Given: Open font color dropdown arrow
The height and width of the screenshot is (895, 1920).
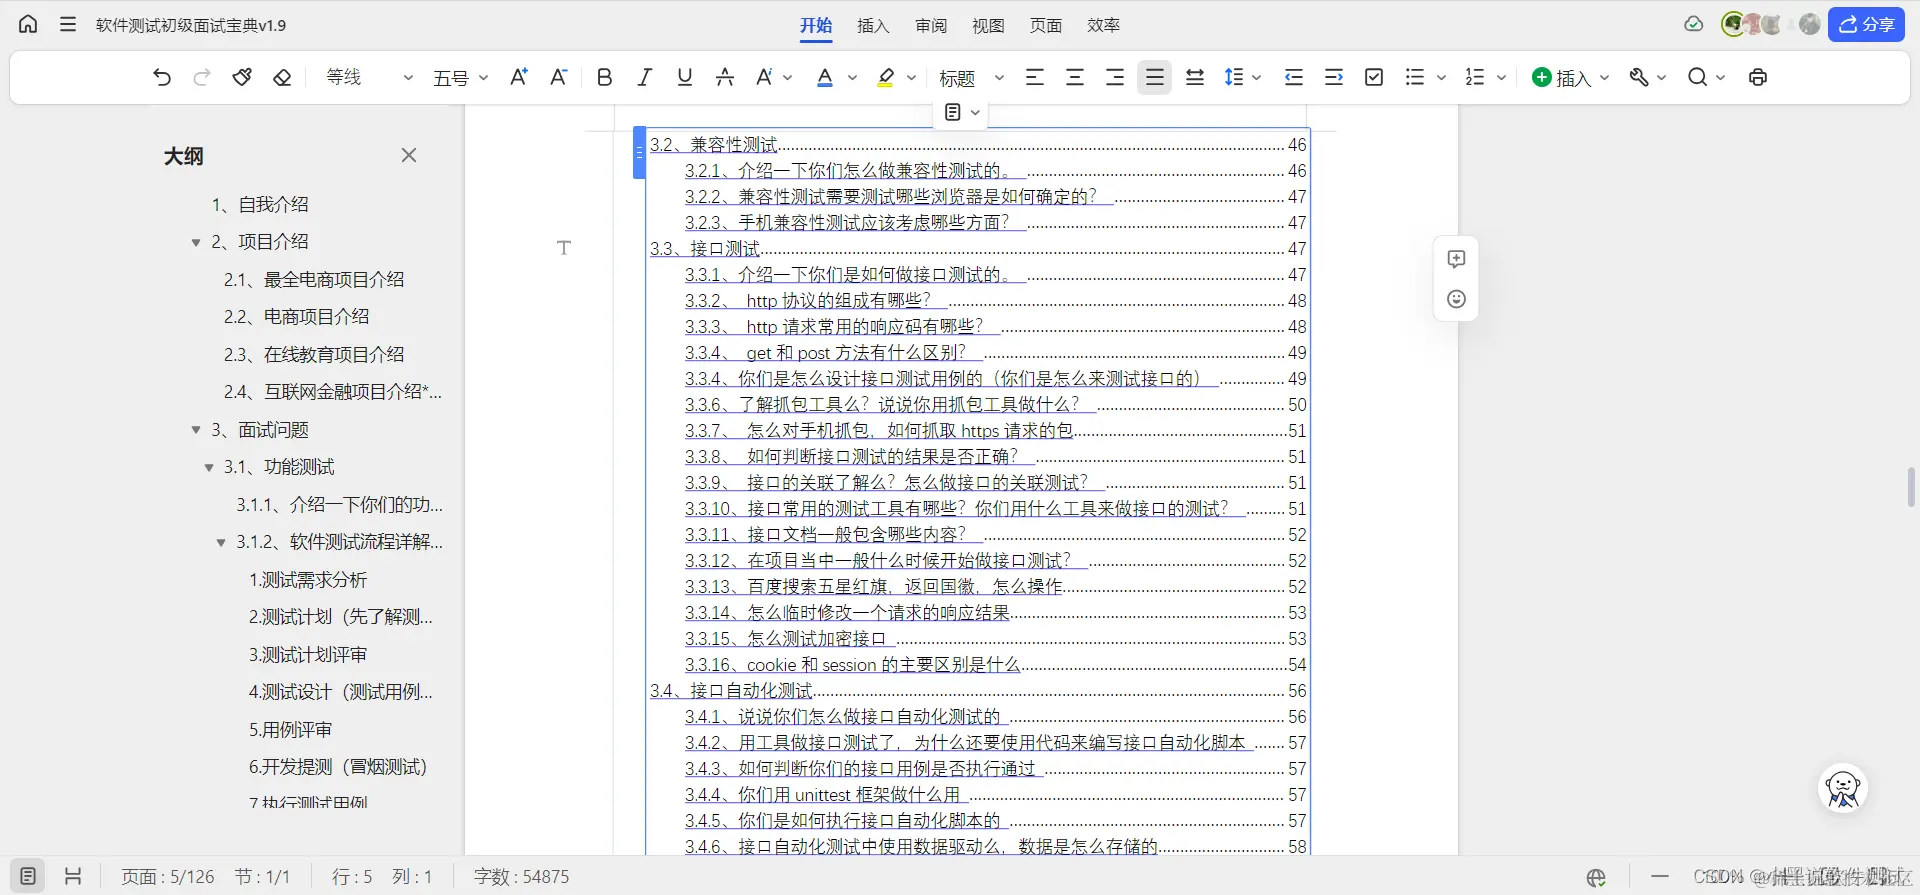Looking at the screenshot, I should pyautogui.click(x=852, y=77).
